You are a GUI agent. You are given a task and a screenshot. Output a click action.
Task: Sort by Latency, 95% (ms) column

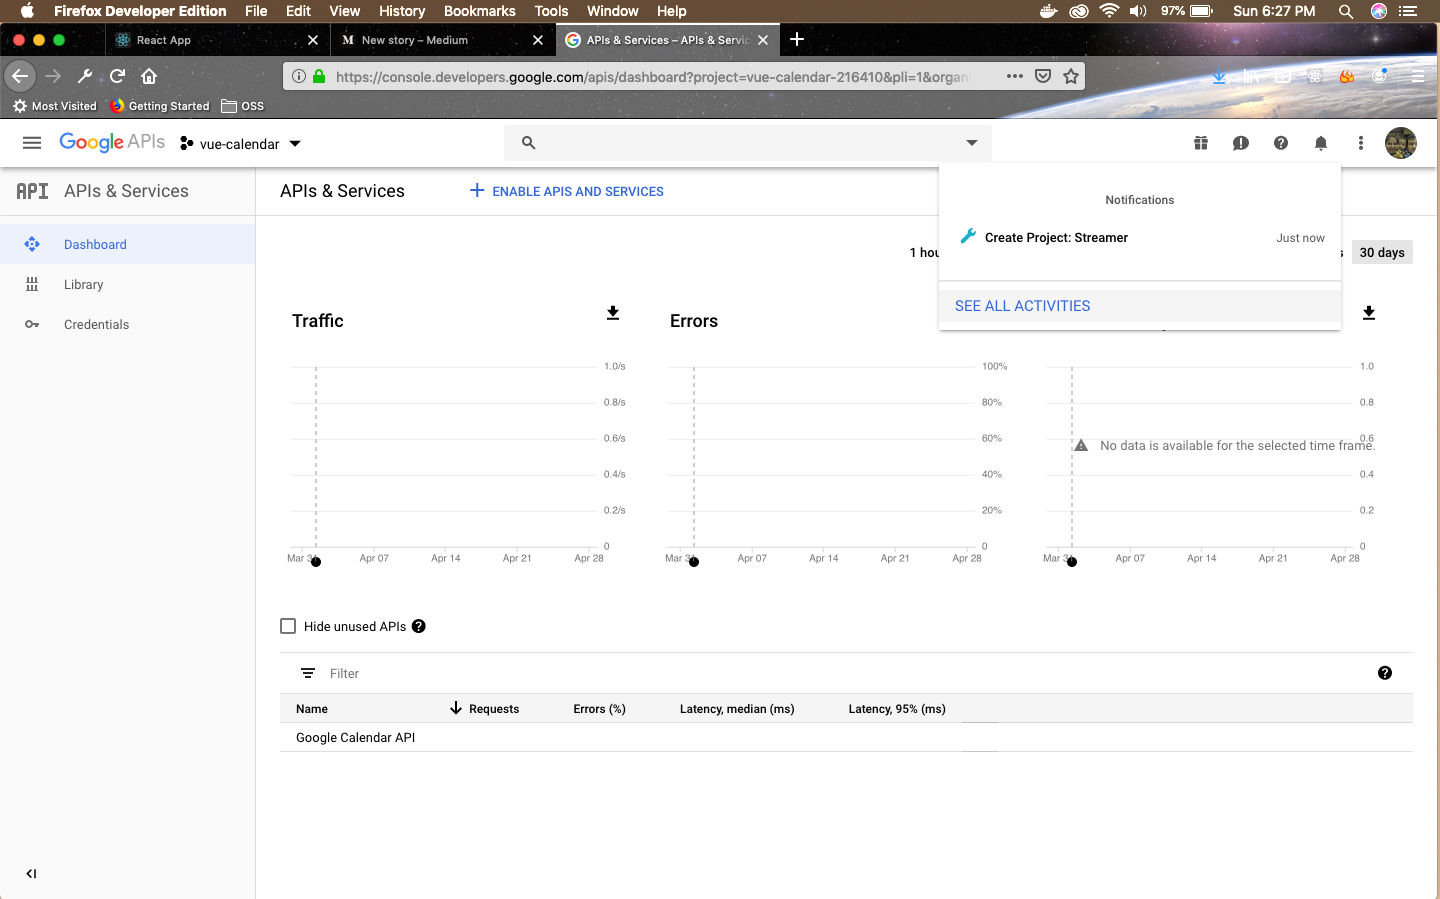[897, 709]
